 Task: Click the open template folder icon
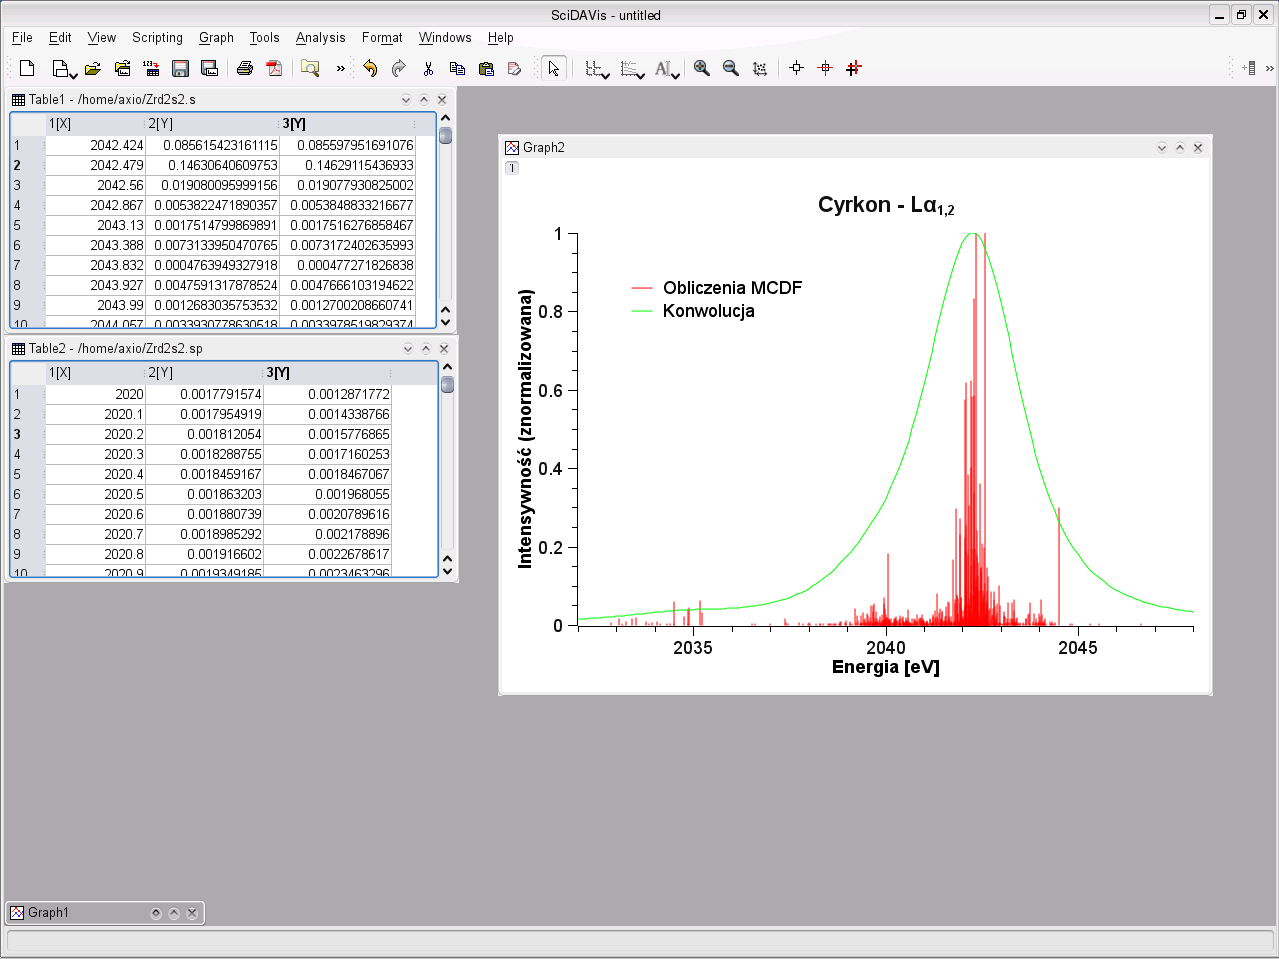(122, 68)
